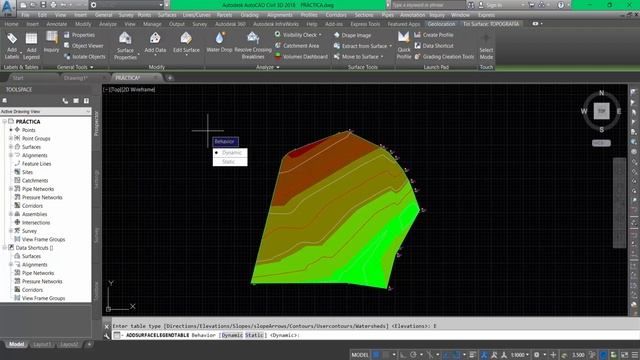640x360 pixels.
Task: Open the Prospector vertical tab
Action: (x=97, y=124)
